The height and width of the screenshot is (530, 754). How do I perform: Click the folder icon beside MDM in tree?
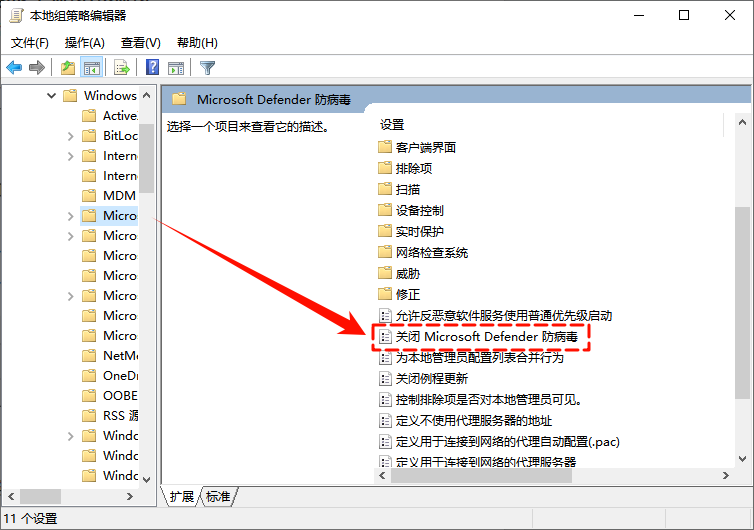pyautogui.click(x=89, y=196)
